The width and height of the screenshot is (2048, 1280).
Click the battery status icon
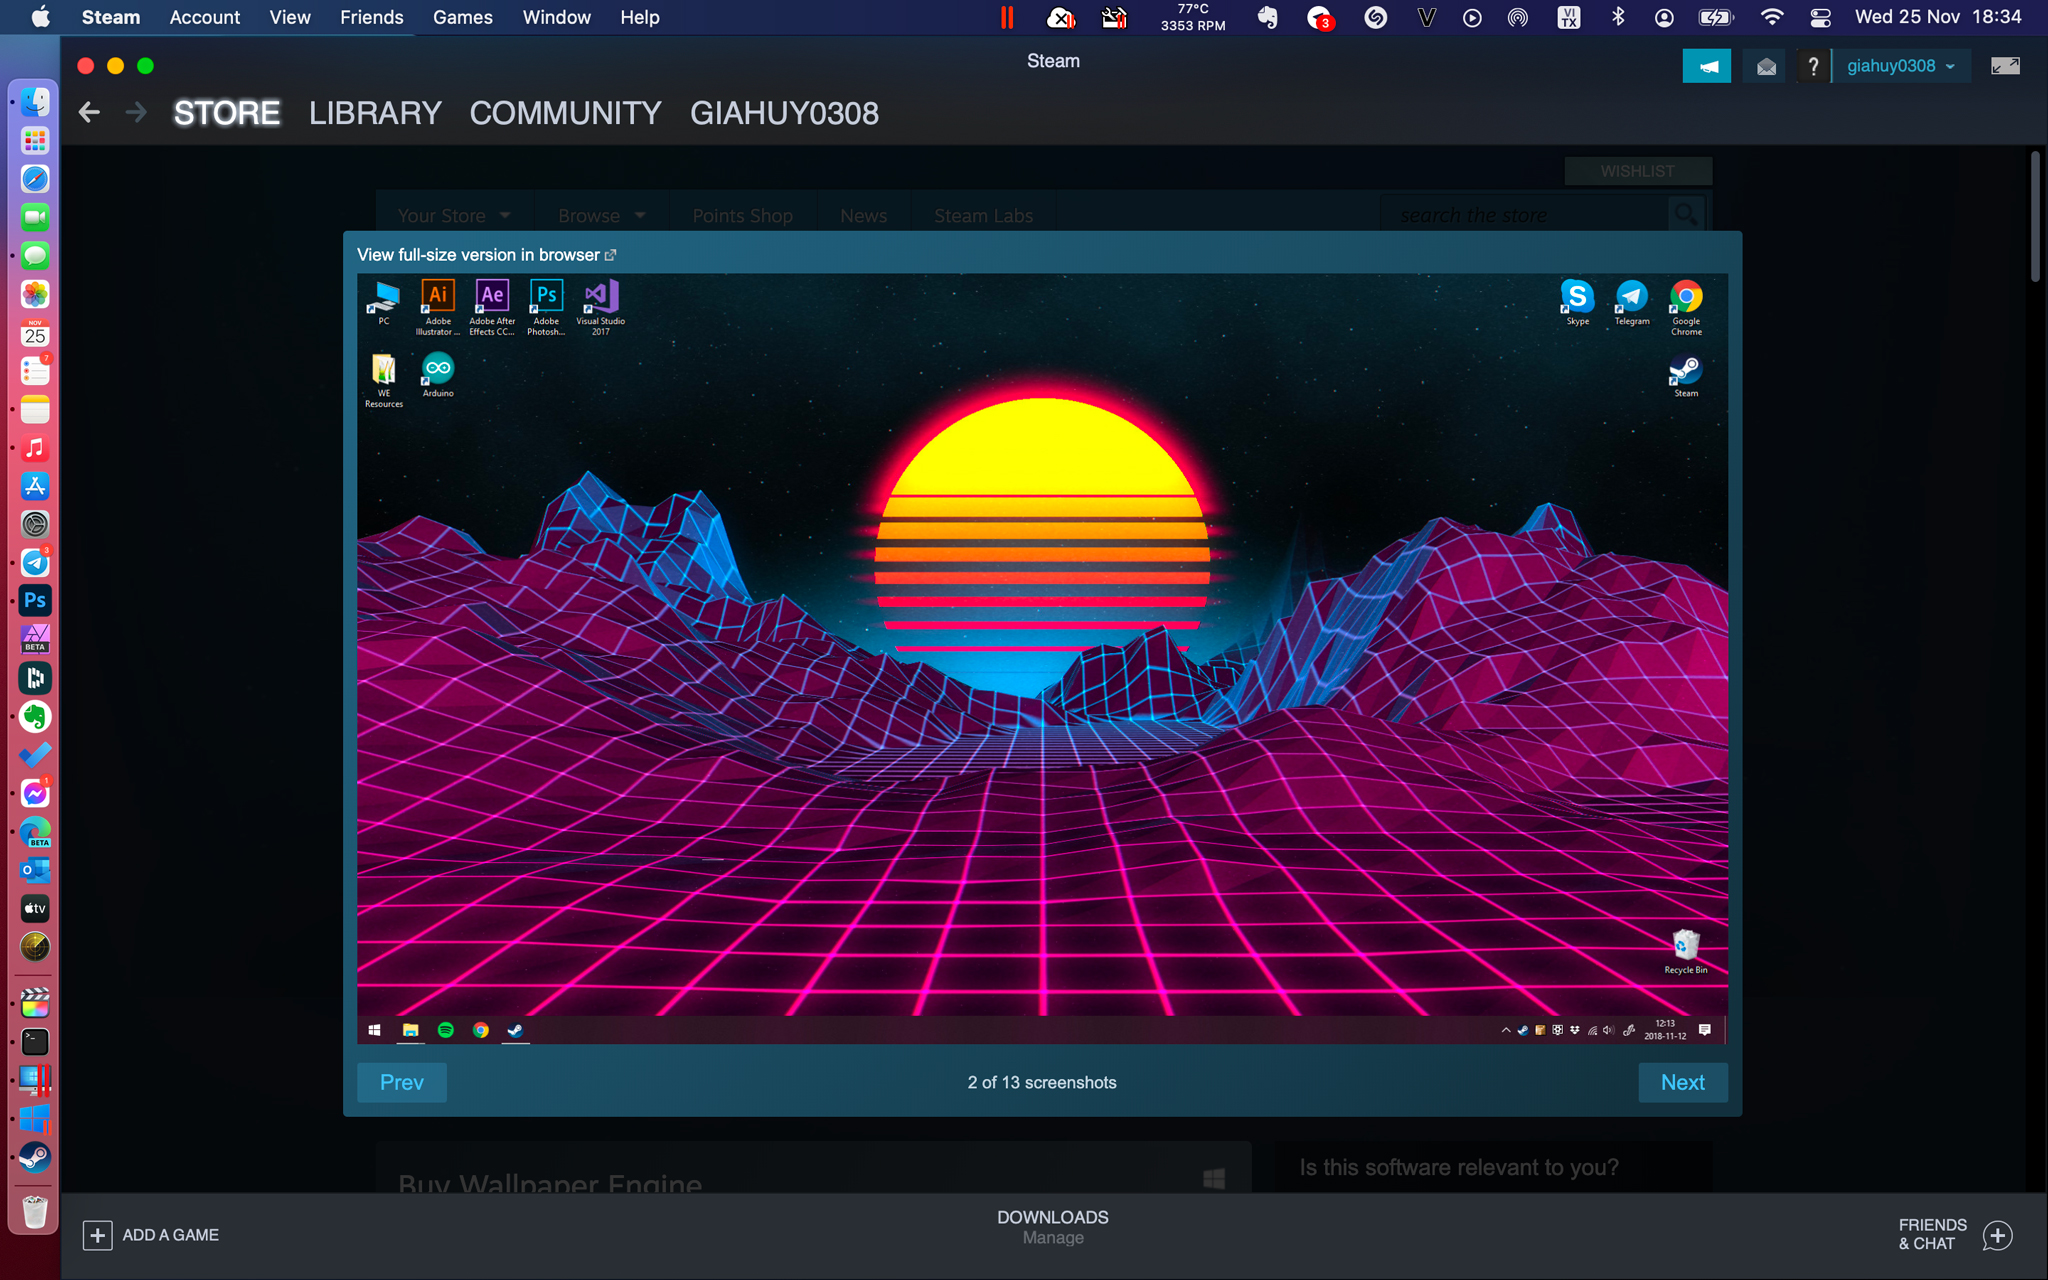(x=1715, y=17)
